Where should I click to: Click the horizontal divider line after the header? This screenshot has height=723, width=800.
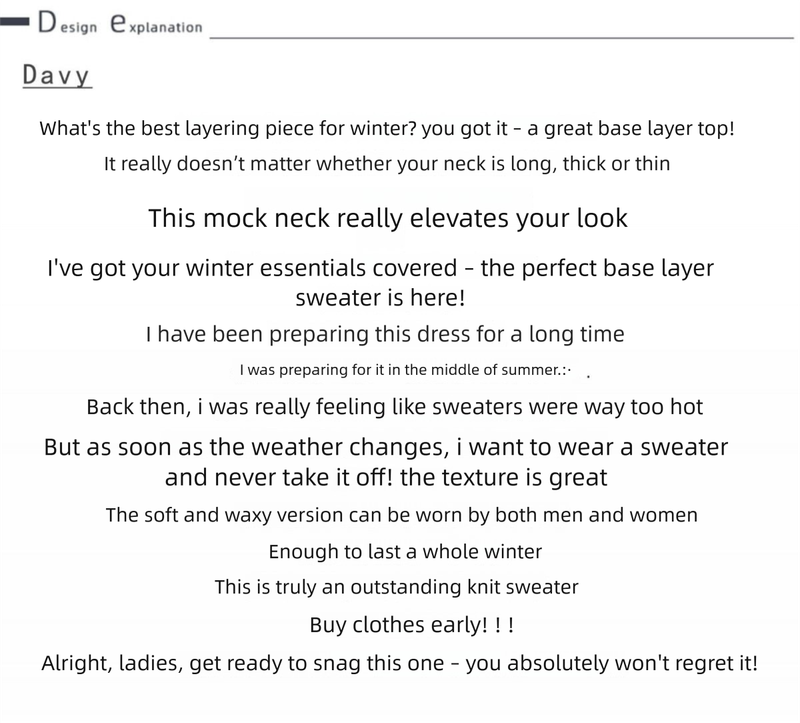pos(500,37)
